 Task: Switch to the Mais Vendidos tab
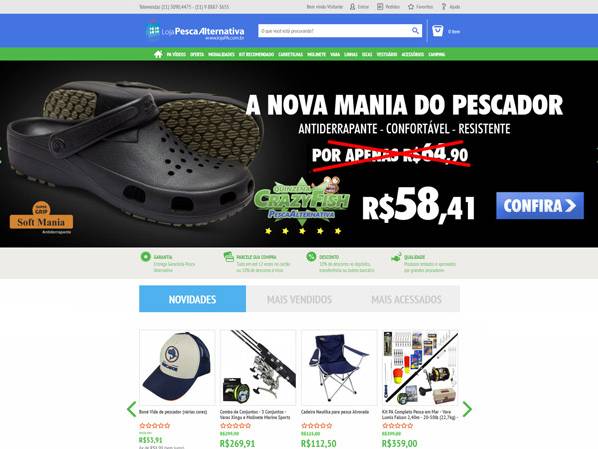click(299, 299)
